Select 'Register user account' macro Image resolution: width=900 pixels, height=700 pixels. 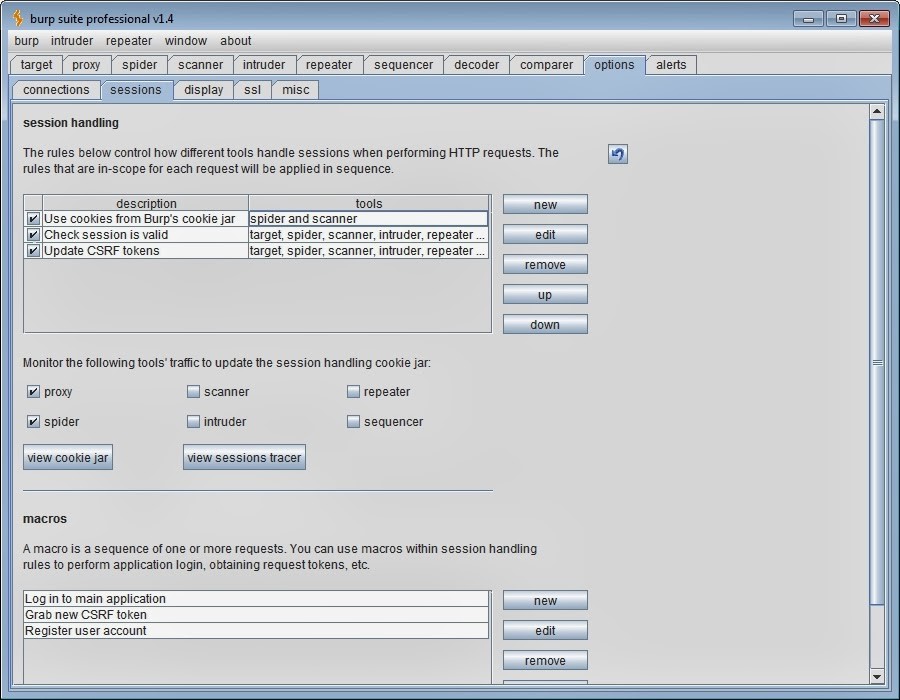pyautogui.click(x=256, y=631)
